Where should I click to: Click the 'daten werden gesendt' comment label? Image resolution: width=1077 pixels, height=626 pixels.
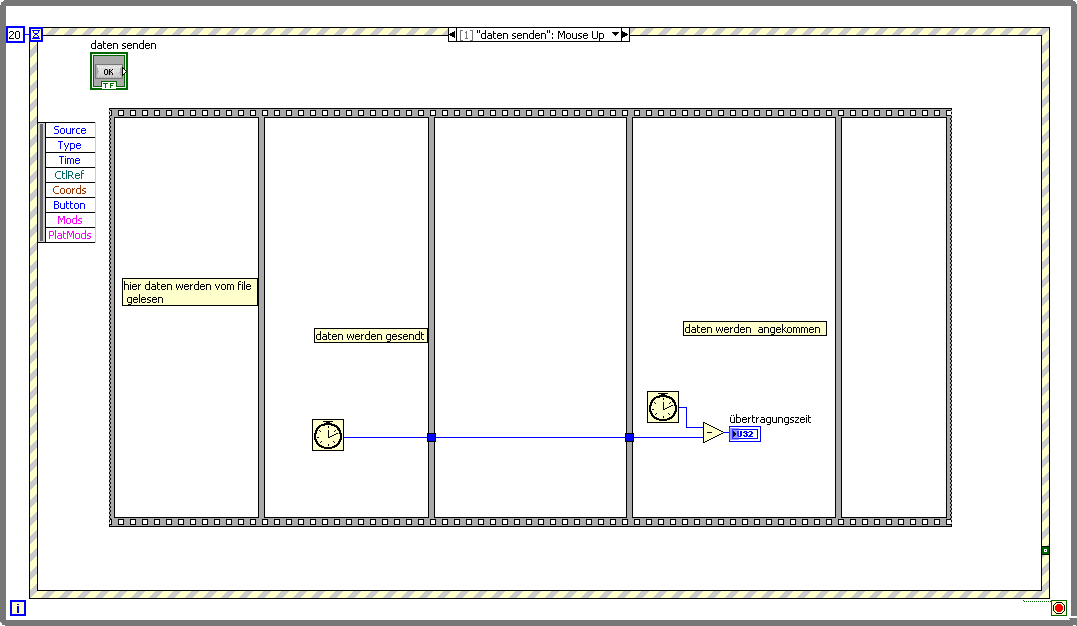(x=370, y=336)
